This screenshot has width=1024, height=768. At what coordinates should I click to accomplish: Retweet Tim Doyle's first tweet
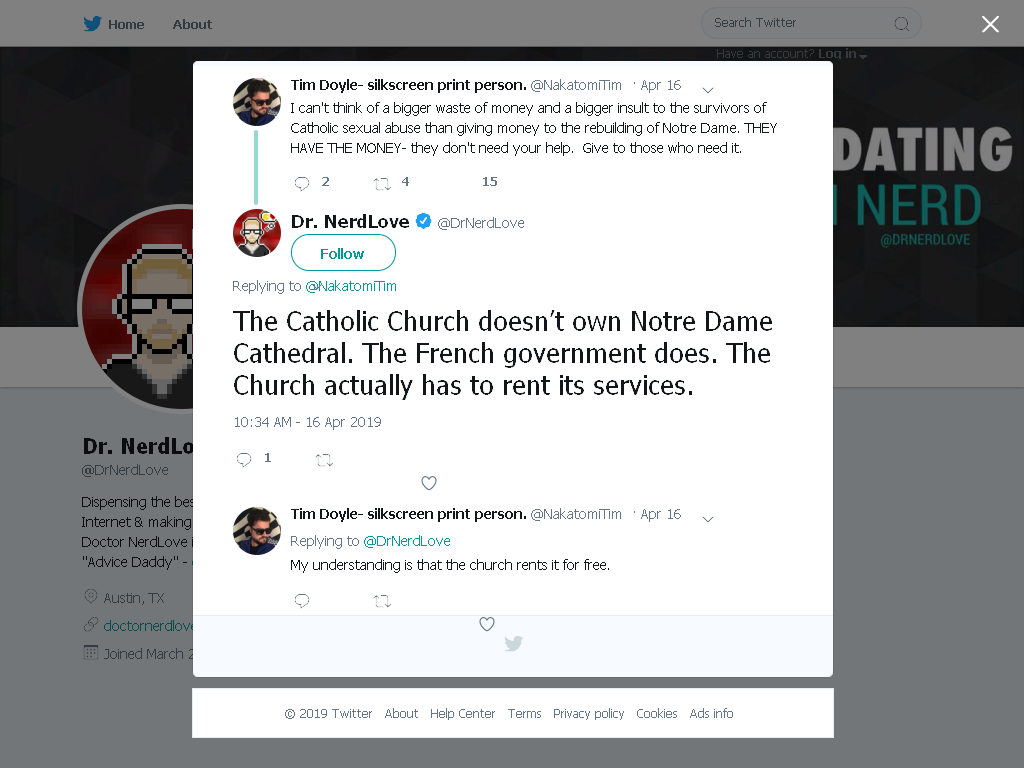click(382, 184)
